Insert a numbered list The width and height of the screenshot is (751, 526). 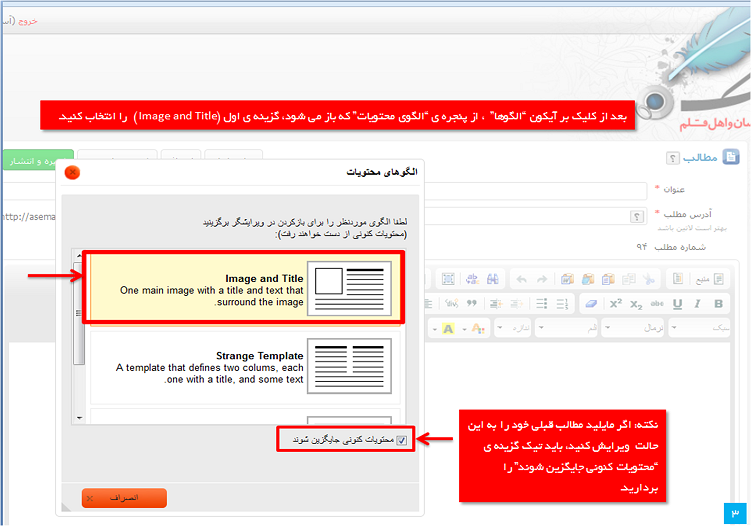click(562, 304)
